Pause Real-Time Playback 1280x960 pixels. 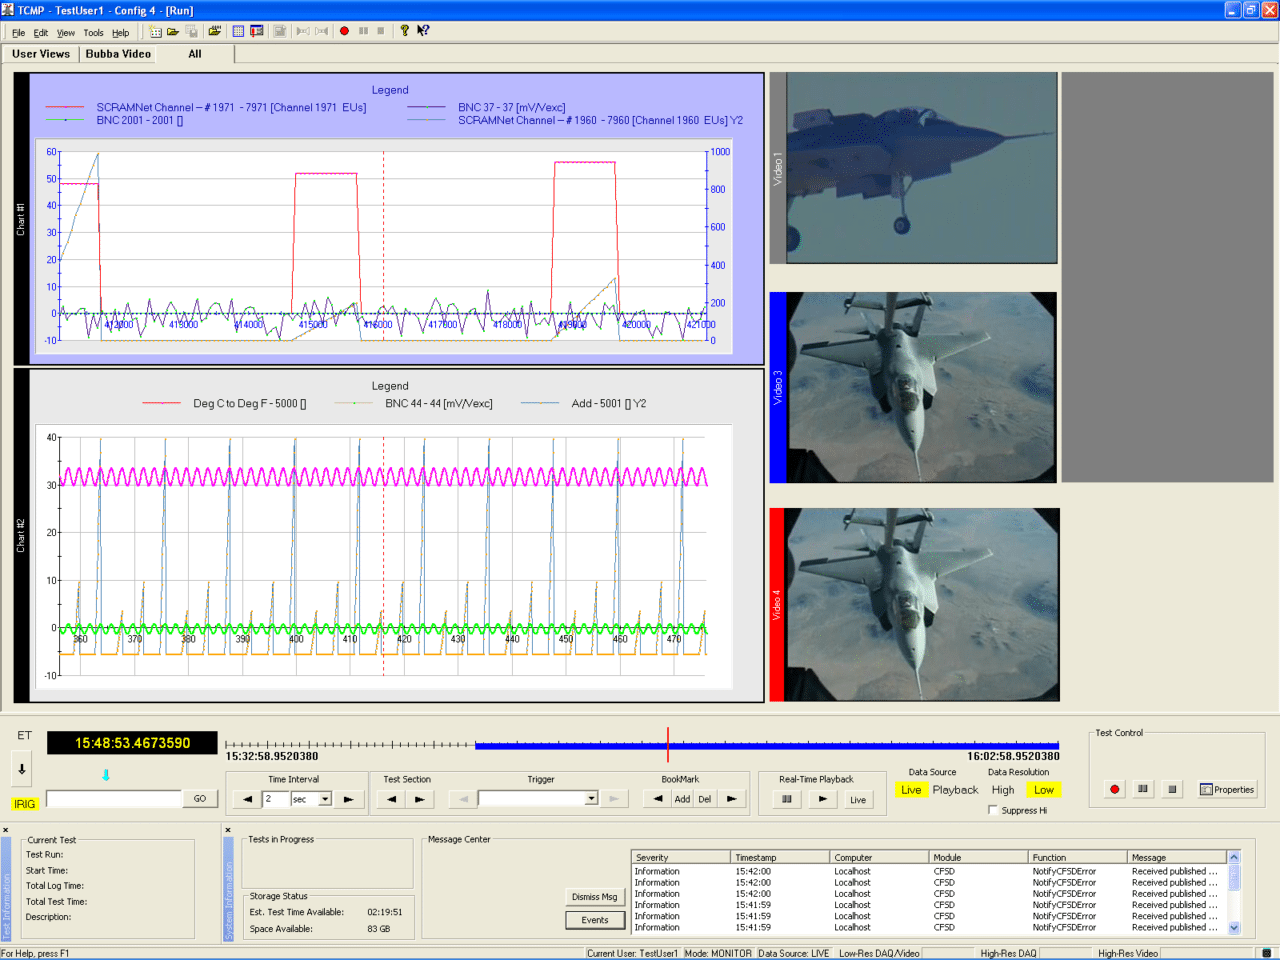coord(787,799)
